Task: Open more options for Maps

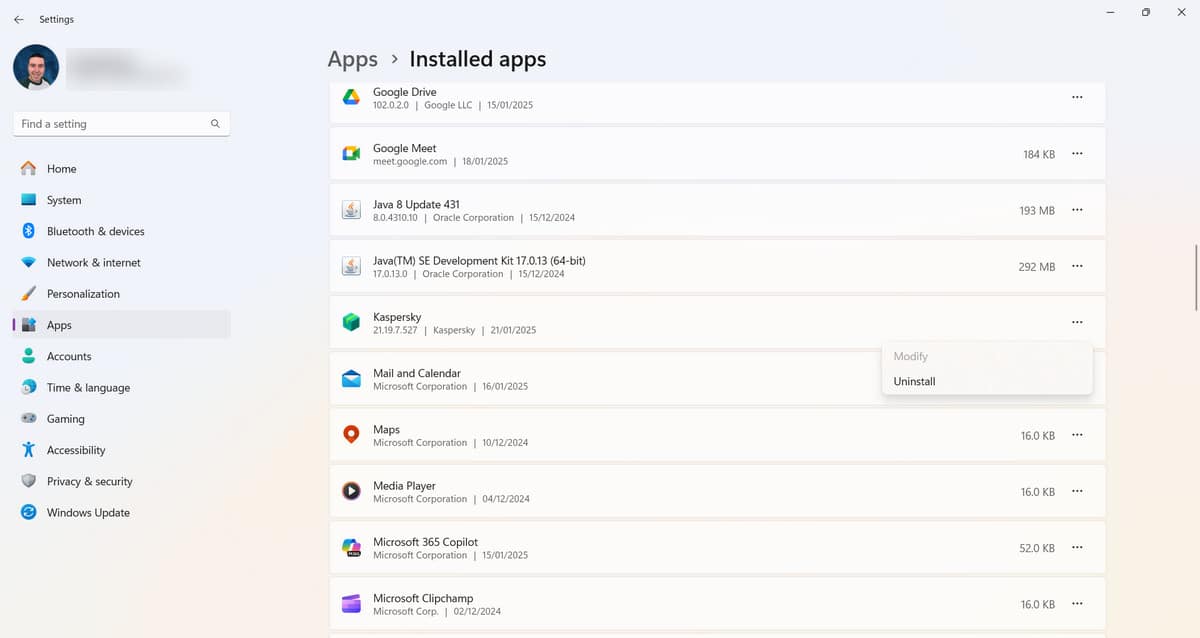Action: 1077,435
